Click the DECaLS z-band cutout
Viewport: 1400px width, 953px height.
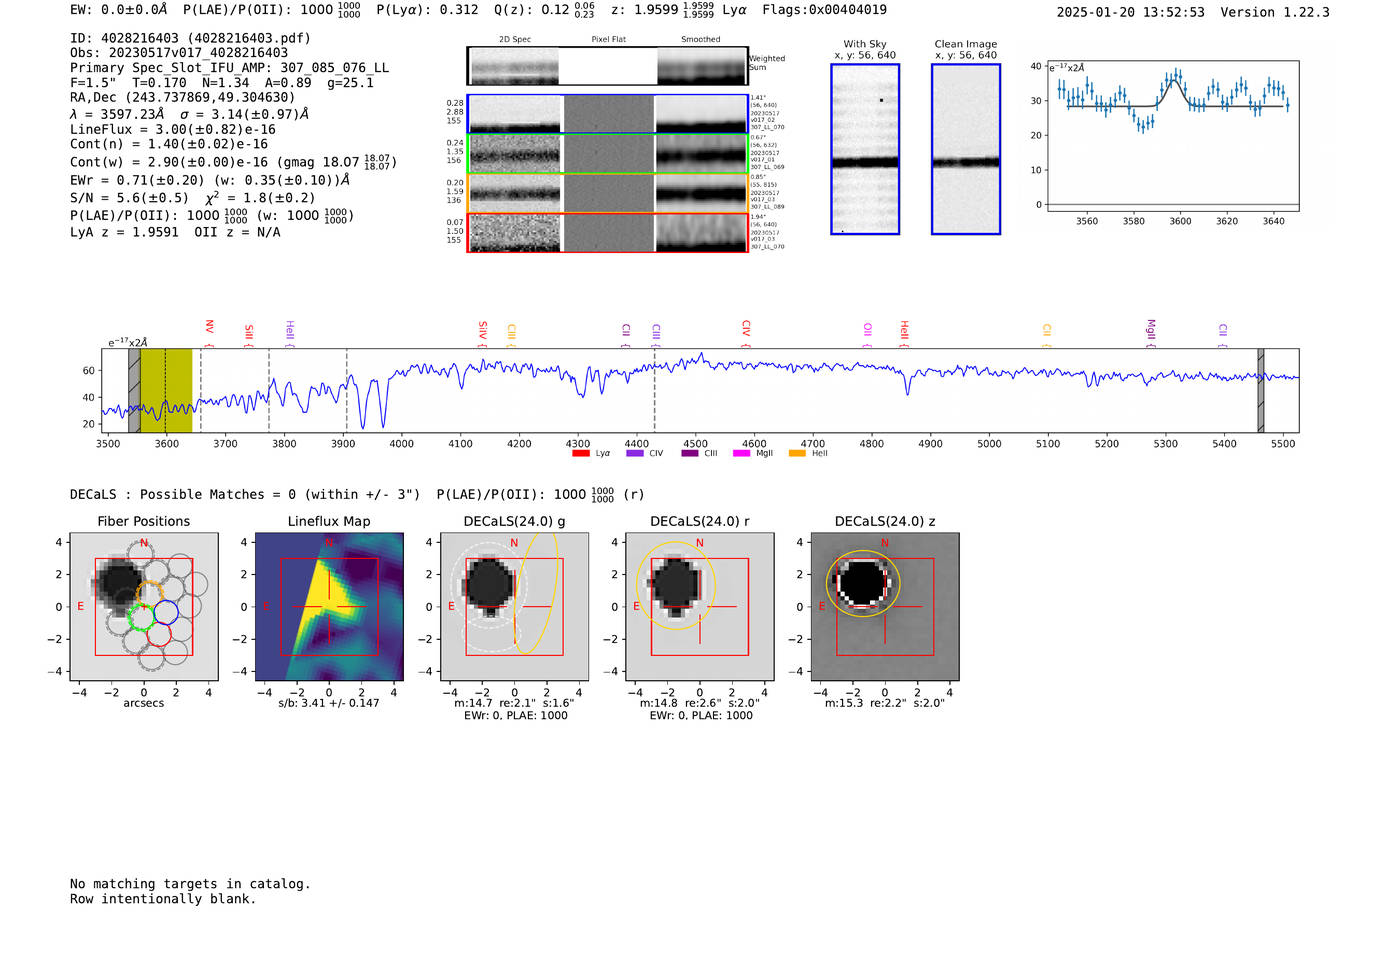coord(885,607)
